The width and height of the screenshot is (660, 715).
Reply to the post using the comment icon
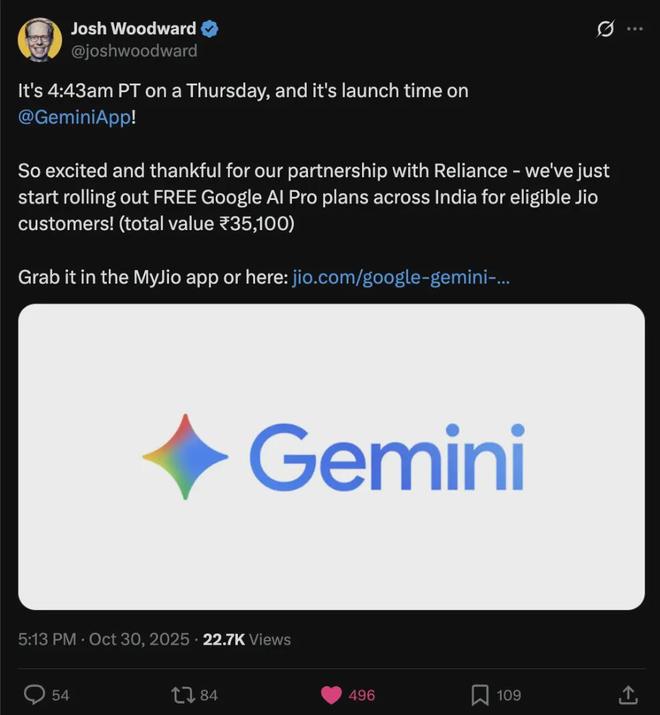pos(34,694)
